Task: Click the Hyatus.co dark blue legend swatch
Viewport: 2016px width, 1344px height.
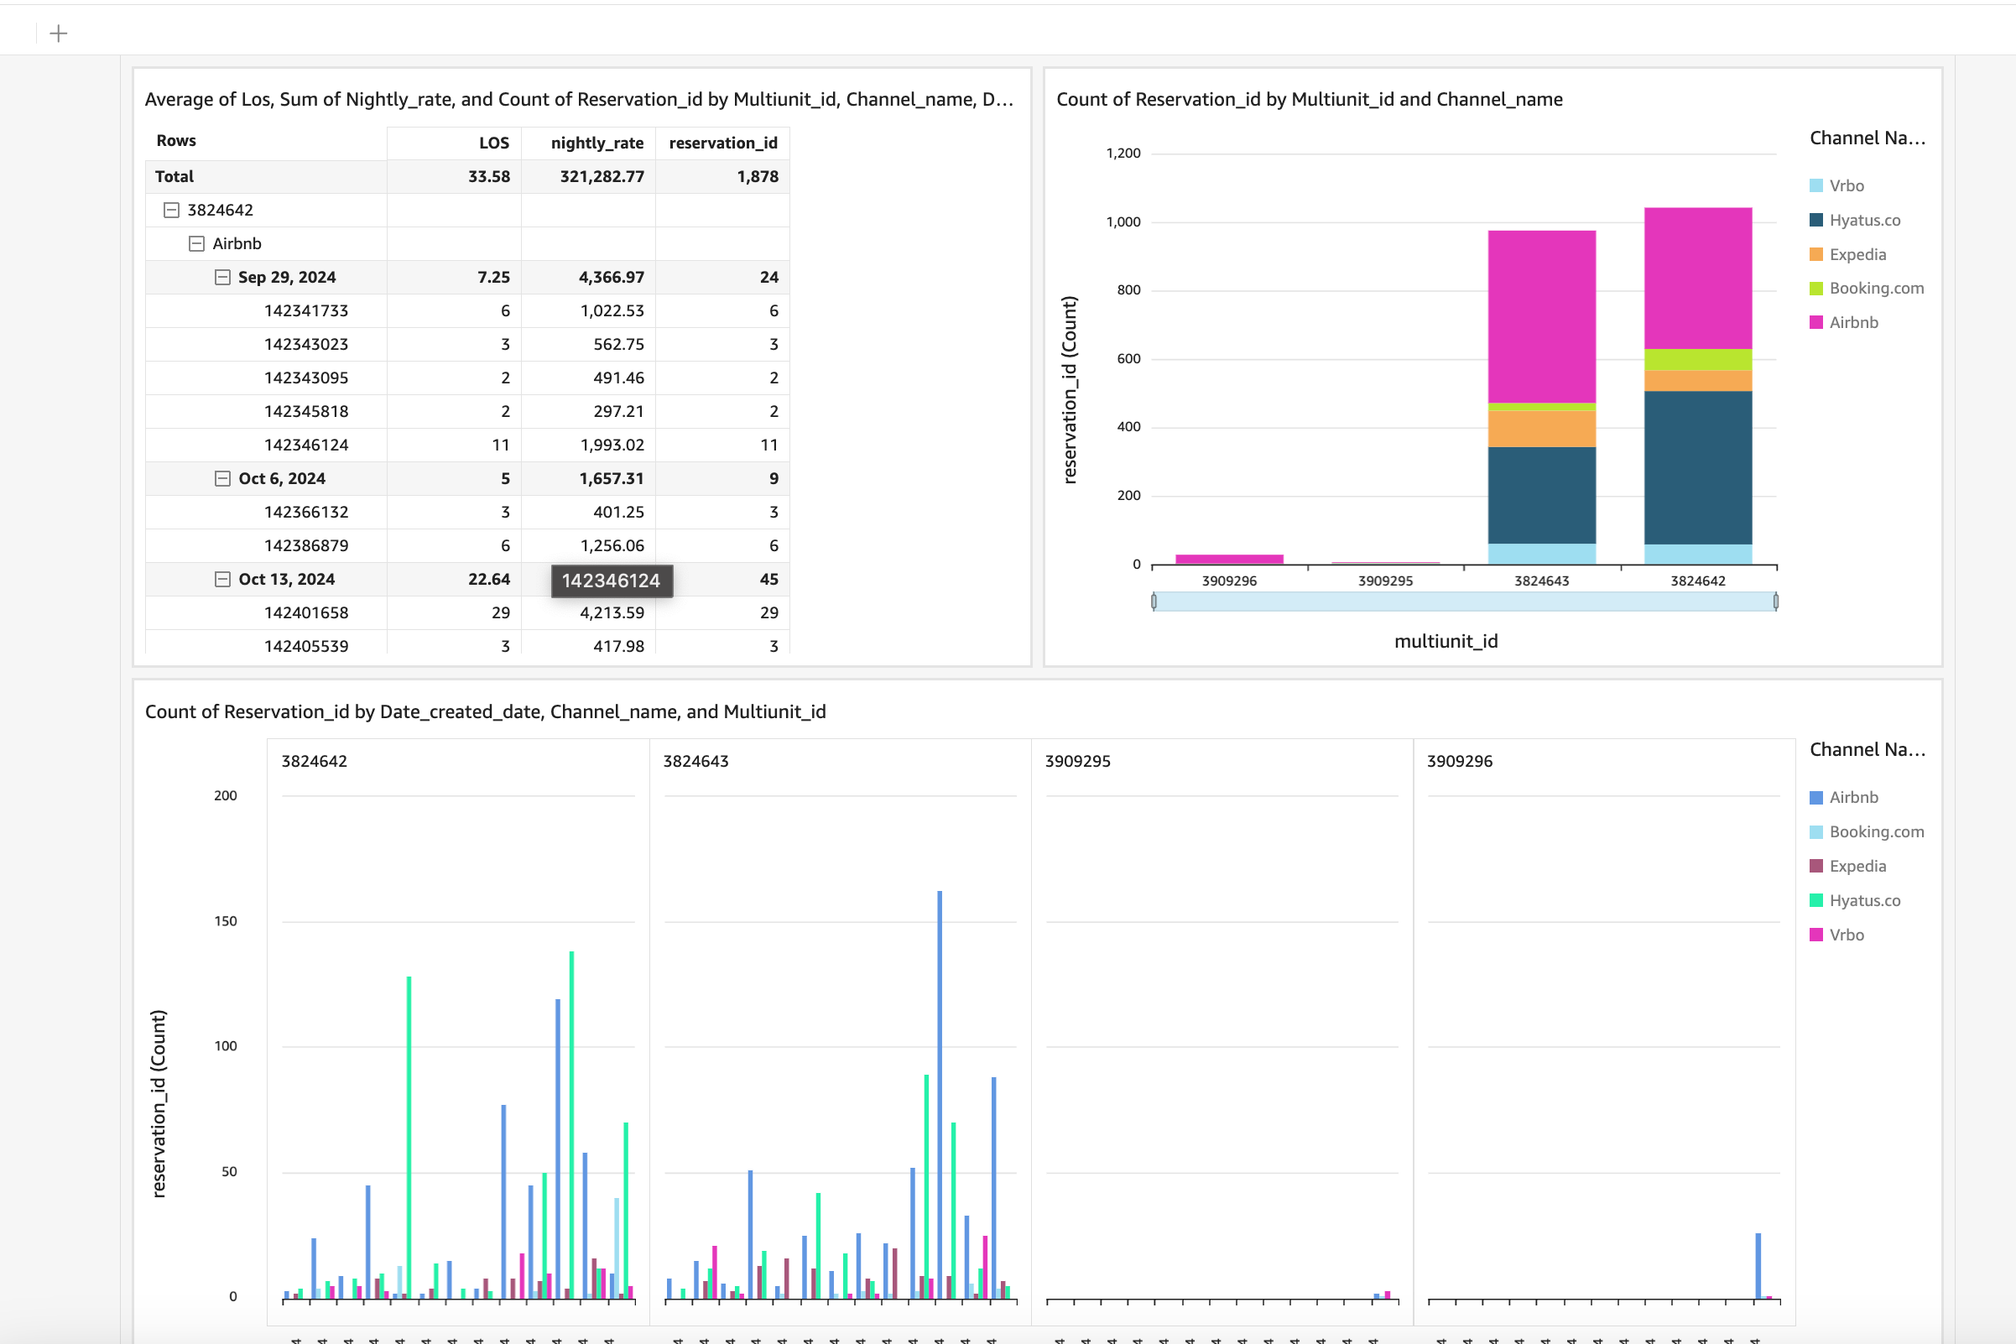Action: 1816,220
